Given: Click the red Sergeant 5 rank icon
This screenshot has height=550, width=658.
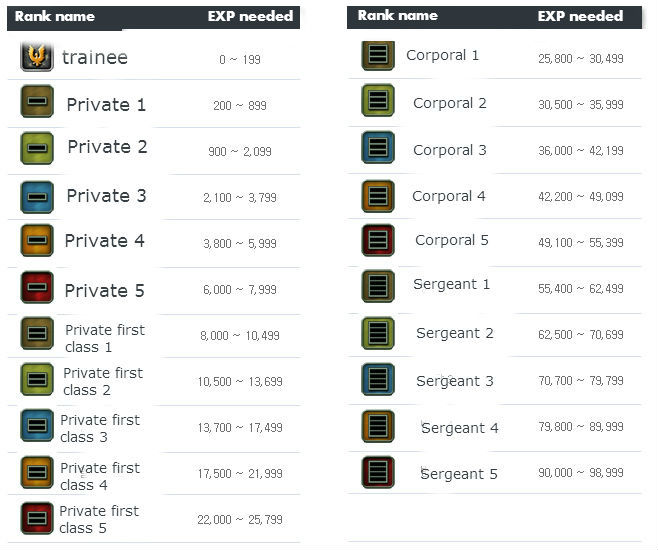Looking at the screenshot, I should pos(378,472).
